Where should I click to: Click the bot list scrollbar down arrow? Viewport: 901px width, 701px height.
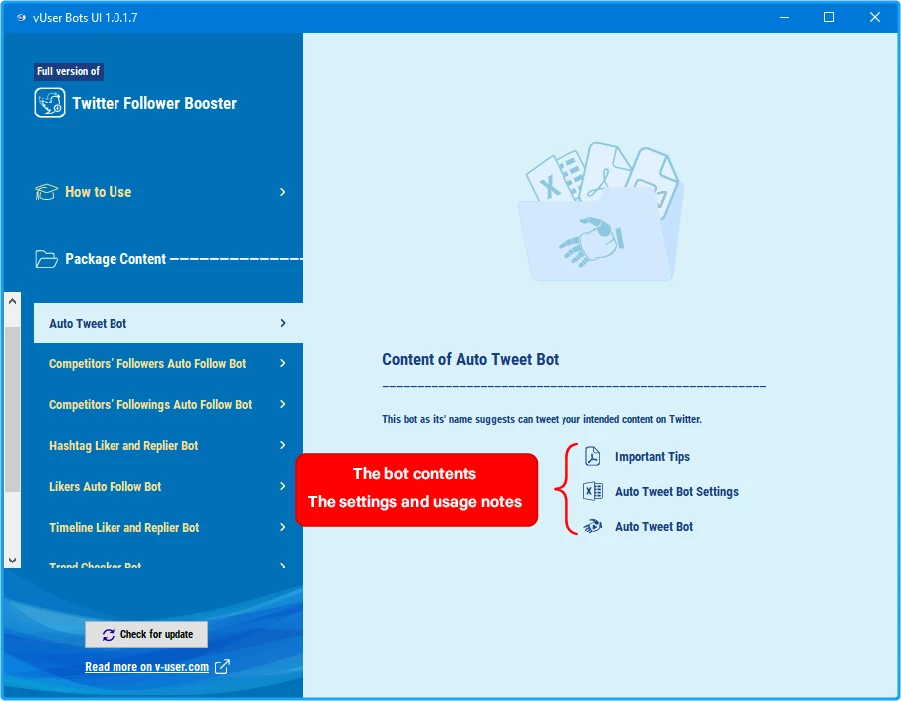pos(13,560)
